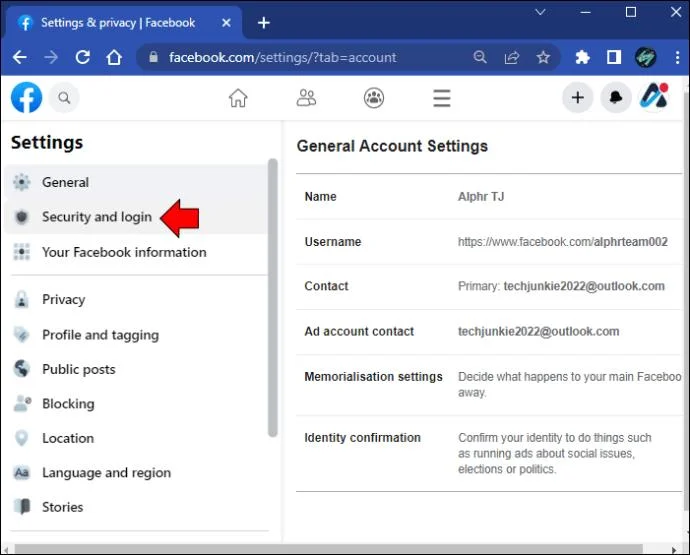Click the Settings heading
Screen dimensions: 690x555
(x=47, y=143)
